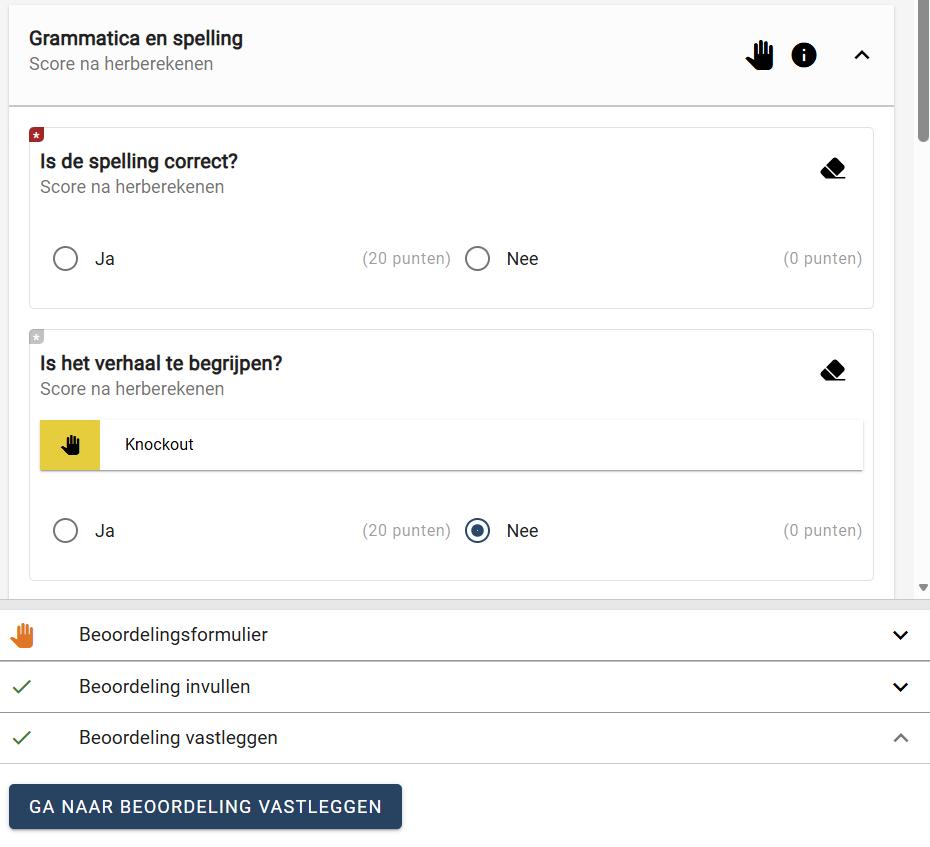Clear answer with eraser for spelling question

coord(833,168)
